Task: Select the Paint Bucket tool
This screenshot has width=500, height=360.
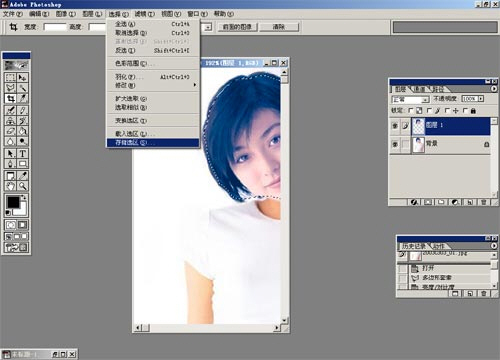Action: point(22,131)
